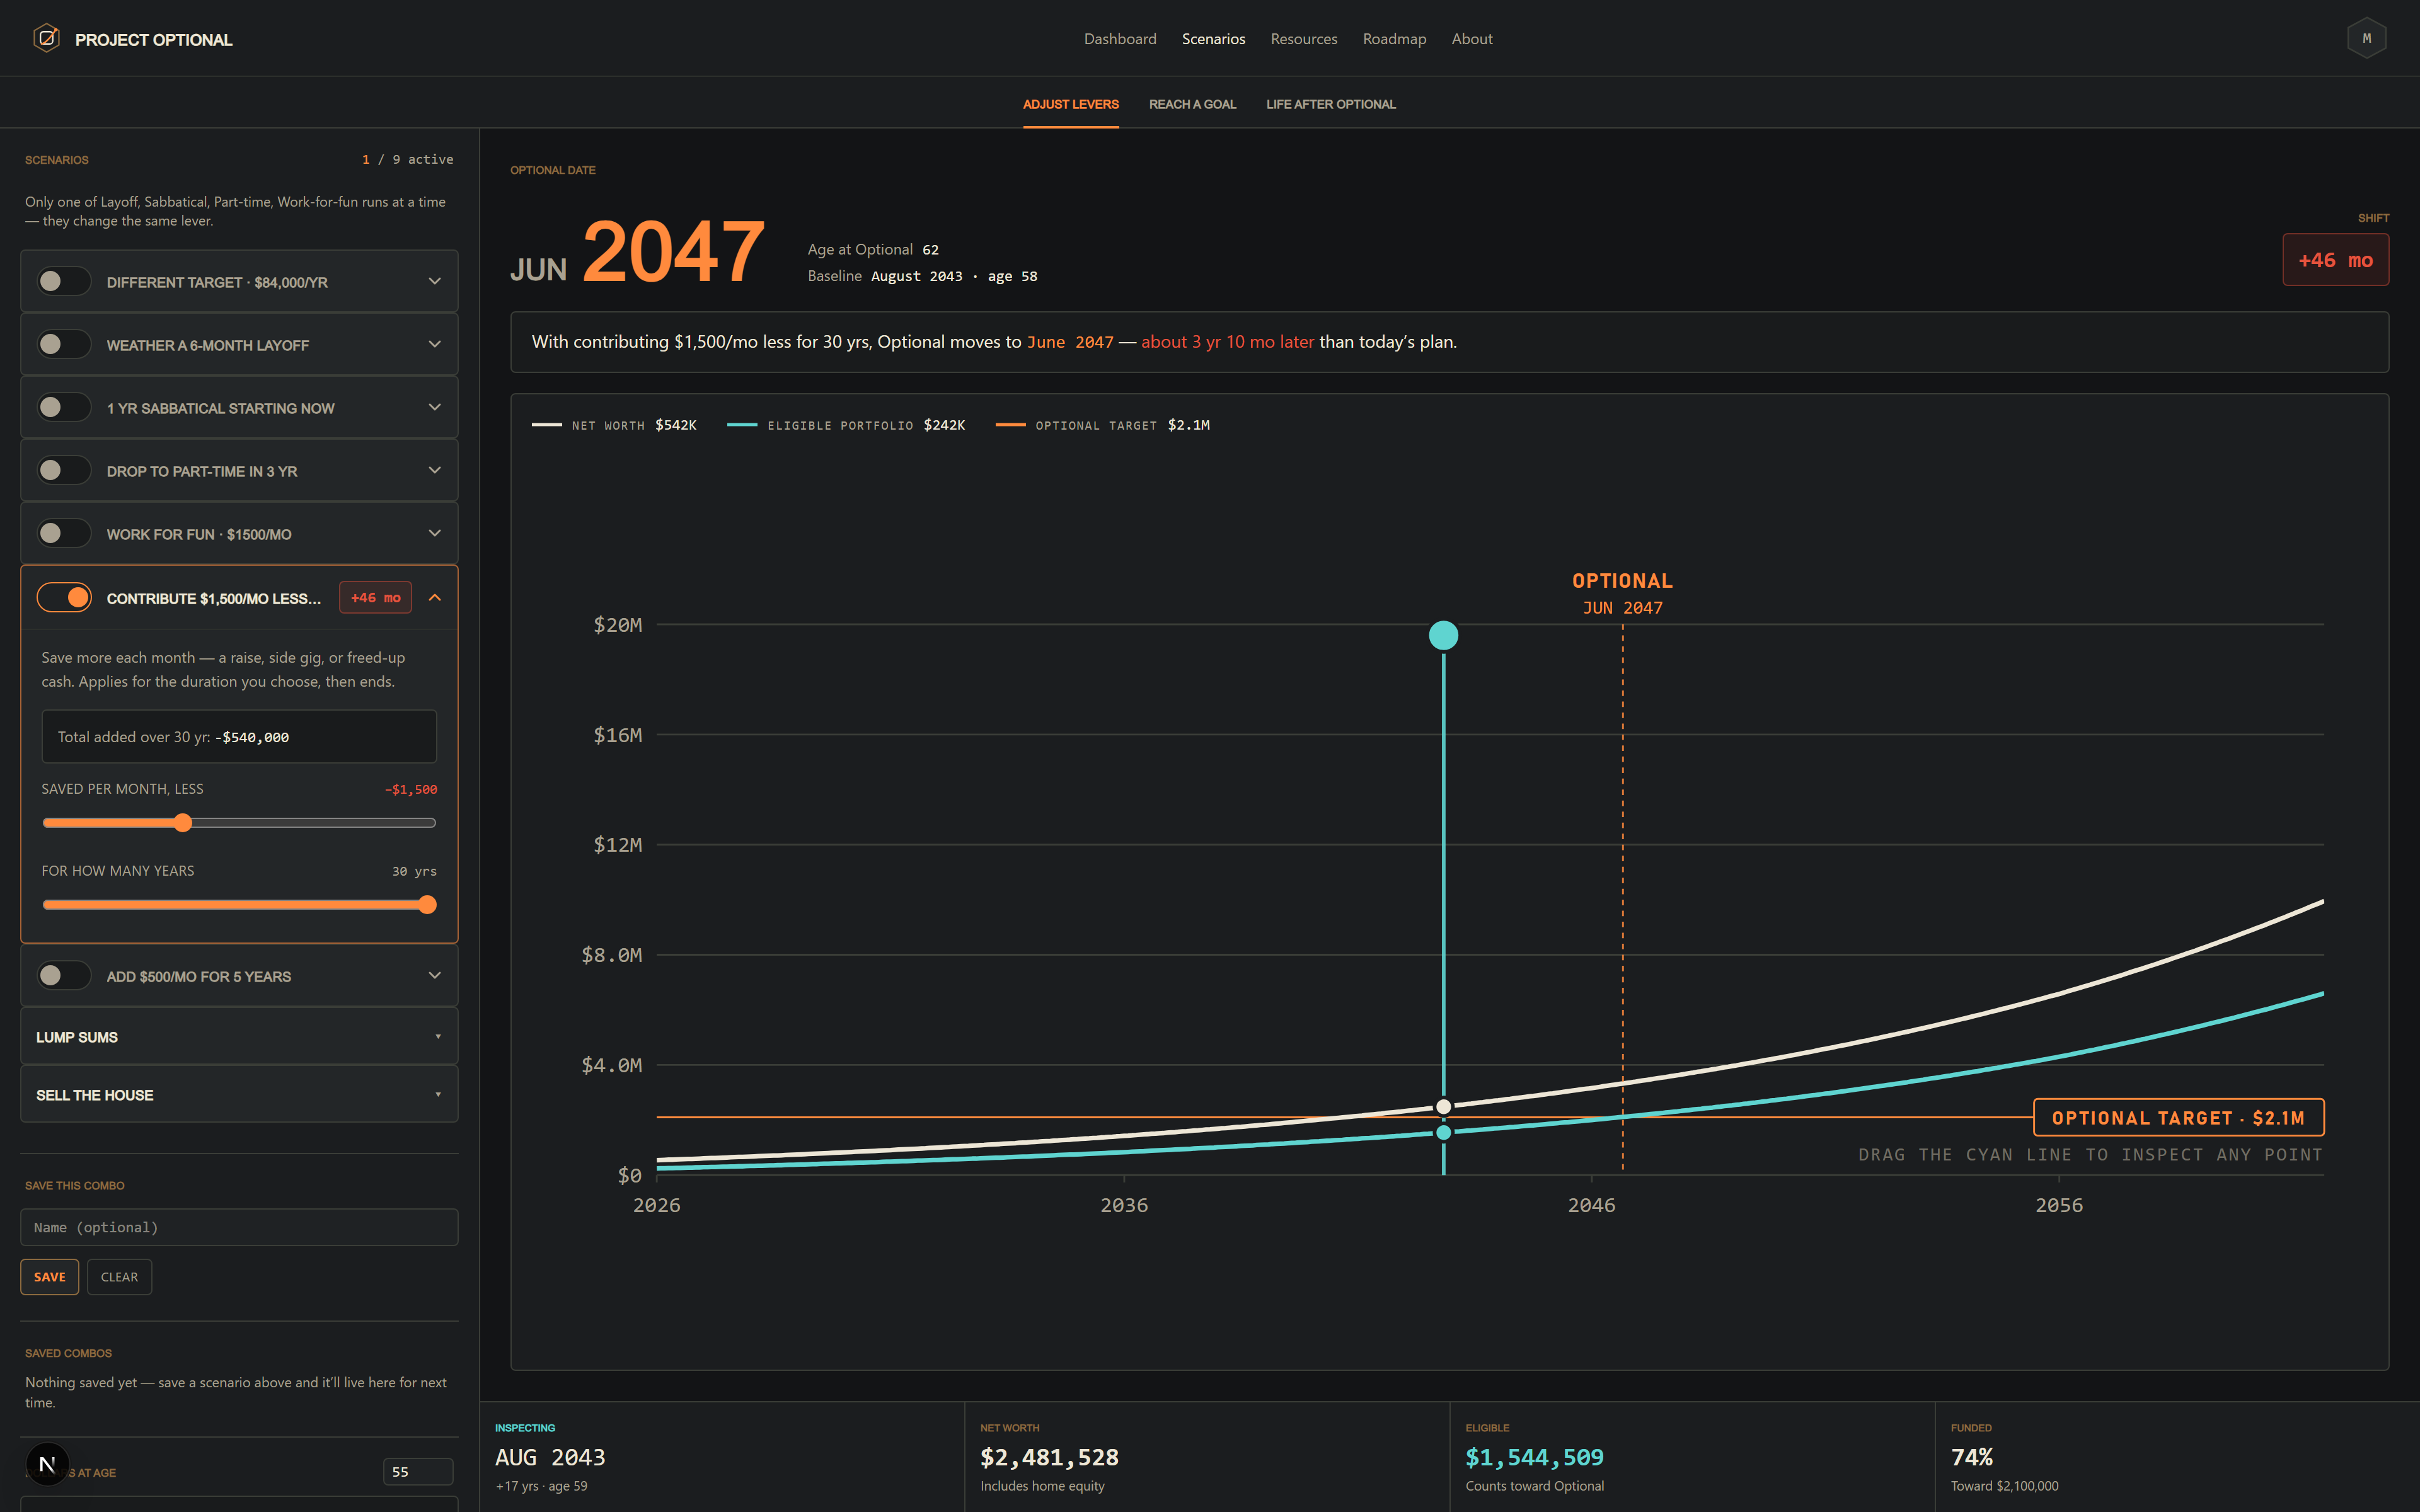Viewport: 2420px width, 1512px height.
Task: Open the Sell the House section
Action: (239, 1095)
